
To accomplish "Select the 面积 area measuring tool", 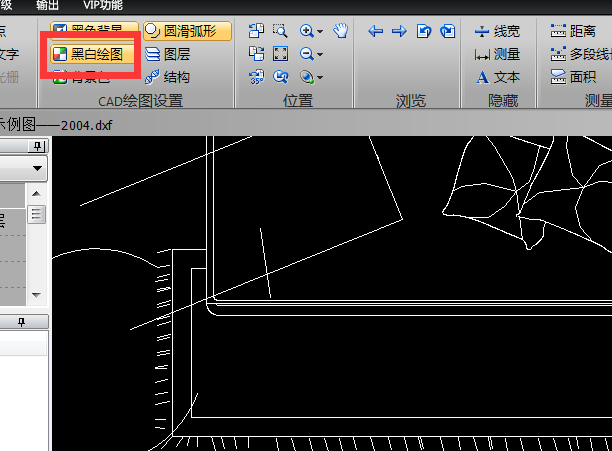I will (x=573, y=77).
